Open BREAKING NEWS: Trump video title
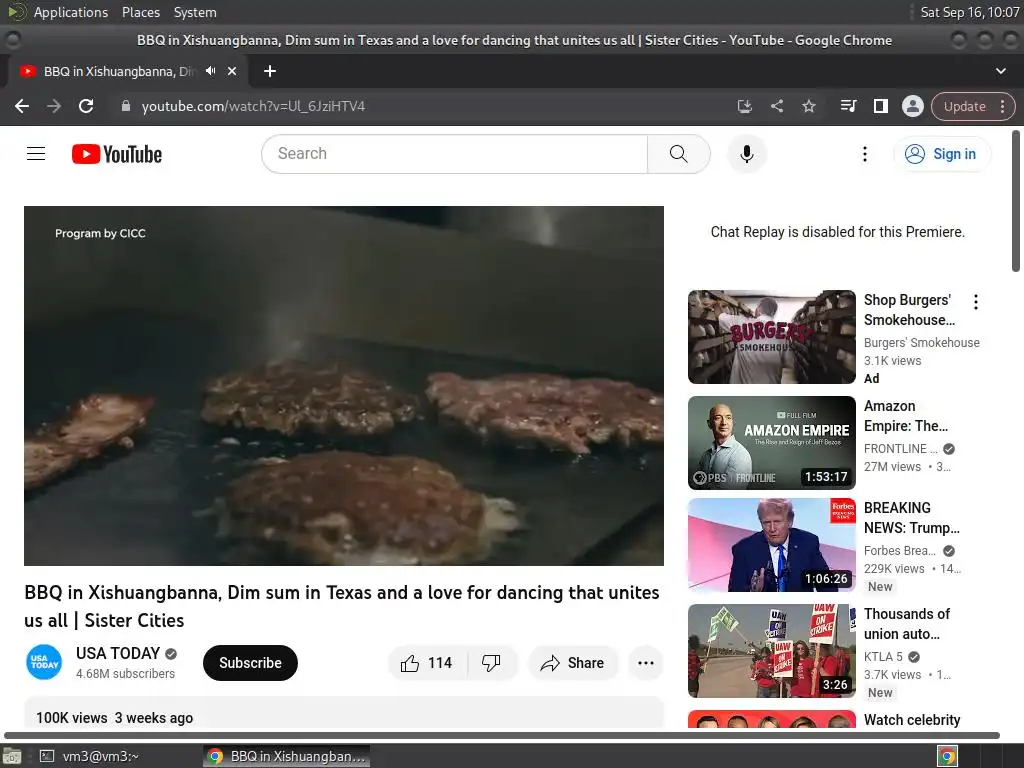 [912, 518]
